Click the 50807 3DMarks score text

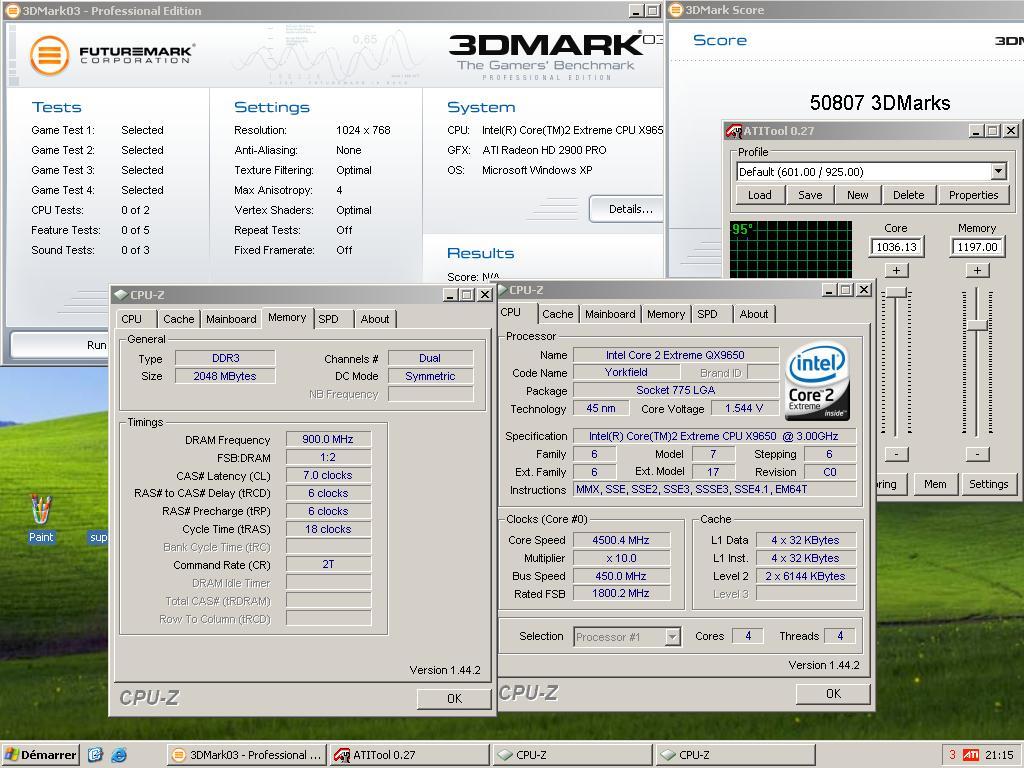880,103
